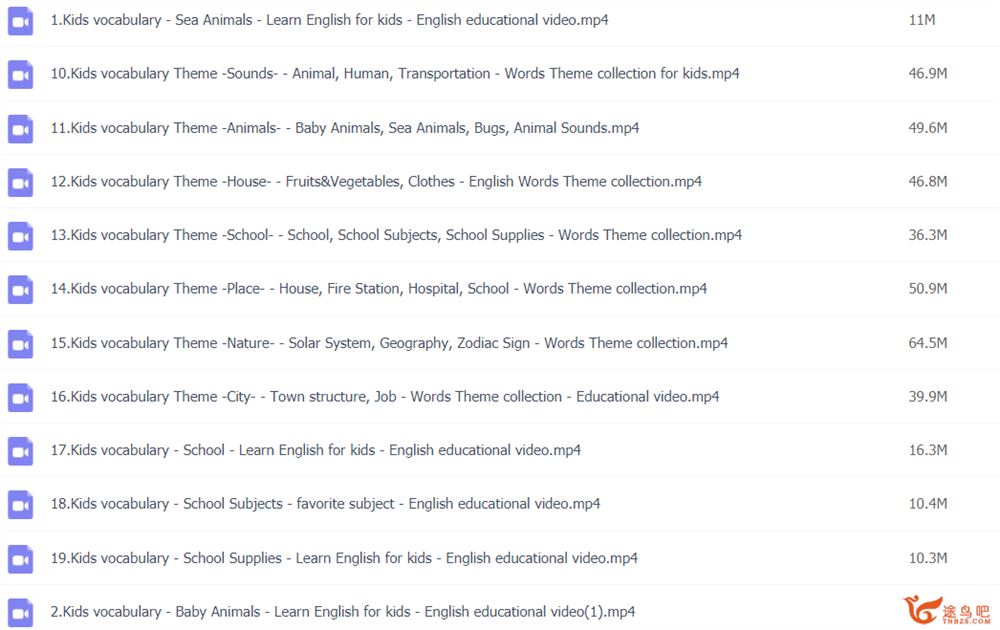Click the 50.9M file size entry
1000x630 pixels.
click(x=927, y=289)
